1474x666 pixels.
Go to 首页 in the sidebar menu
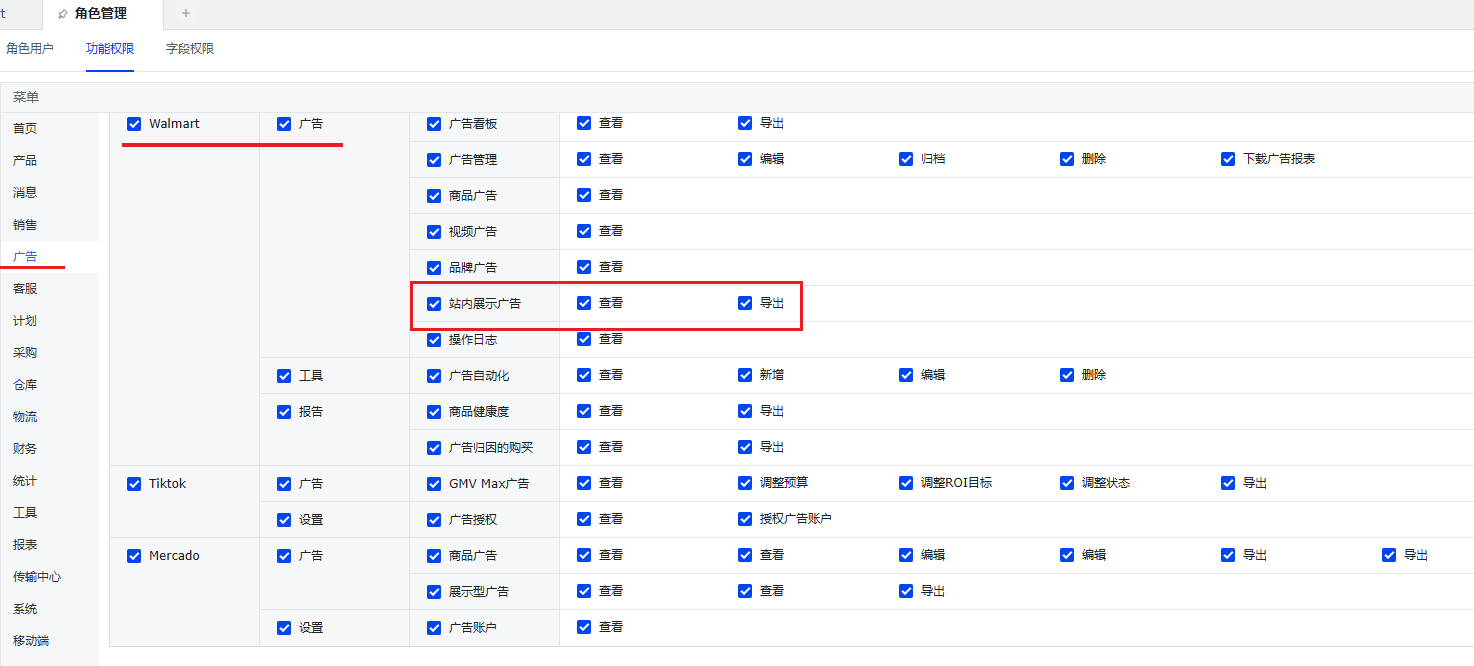tap(25, 129)
